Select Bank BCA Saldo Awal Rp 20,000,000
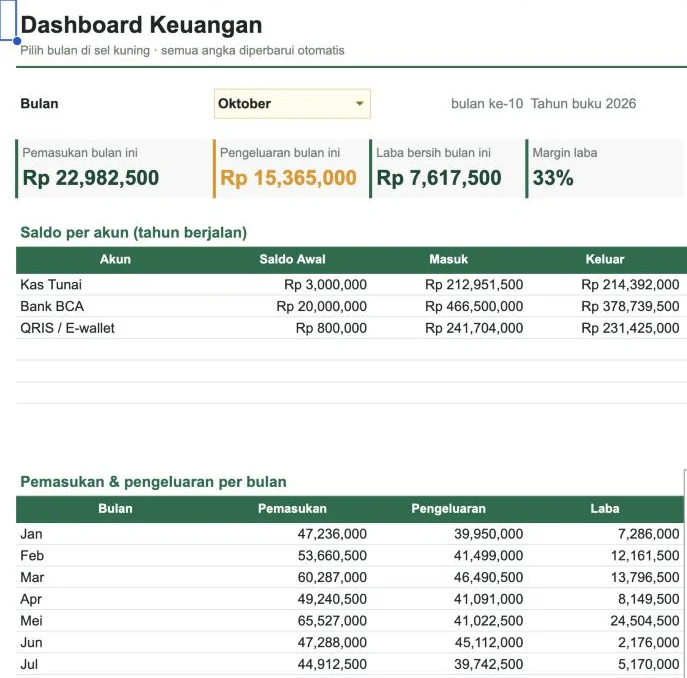 coord(321,306)
